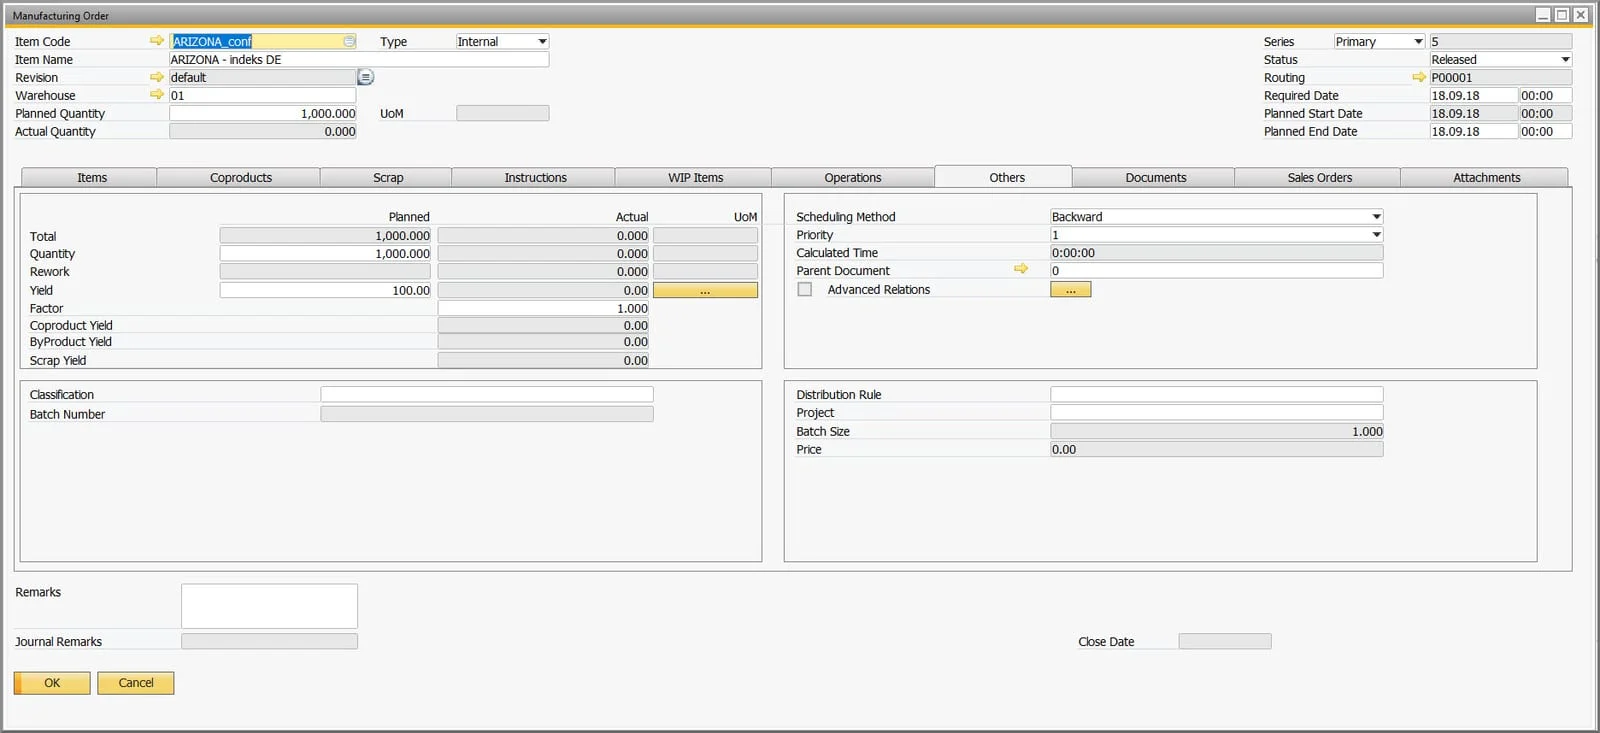Minimize the Manufacturing Order window

[x=1543, y=15]
